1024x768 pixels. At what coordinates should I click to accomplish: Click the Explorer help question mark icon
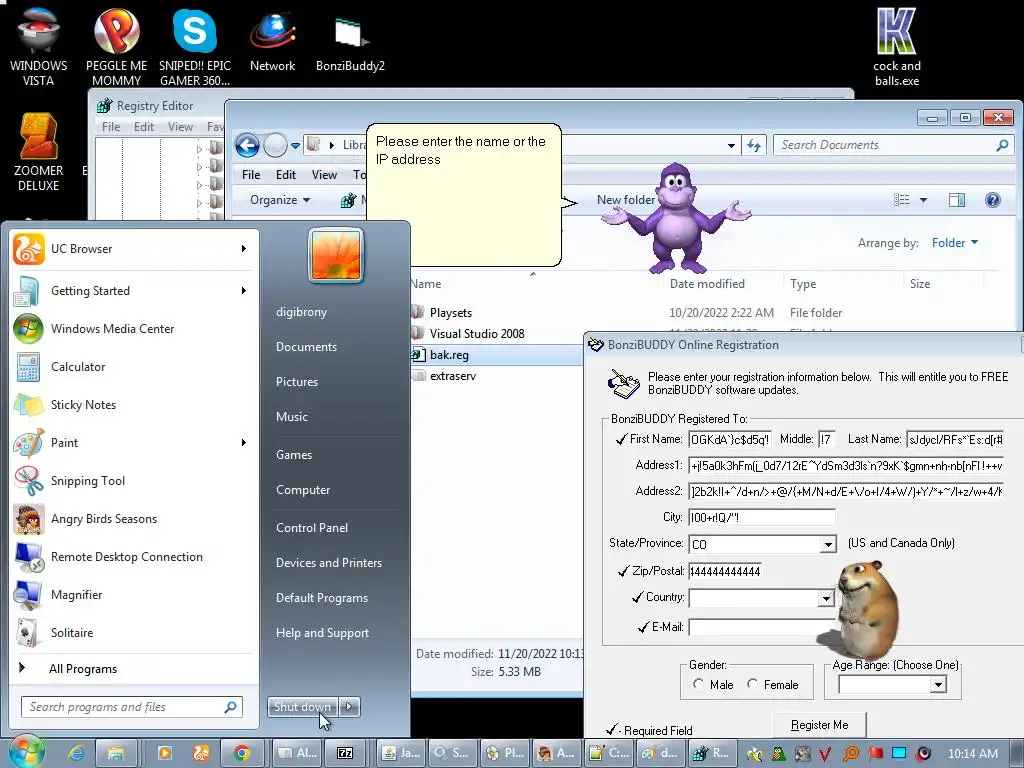[993, 200]
